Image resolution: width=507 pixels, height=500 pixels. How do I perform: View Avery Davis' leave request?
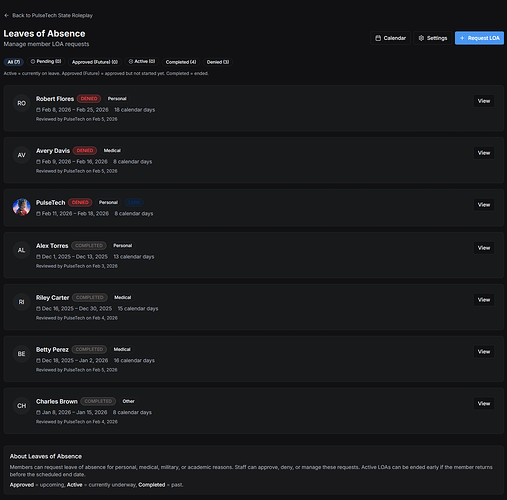click(484, 153)
